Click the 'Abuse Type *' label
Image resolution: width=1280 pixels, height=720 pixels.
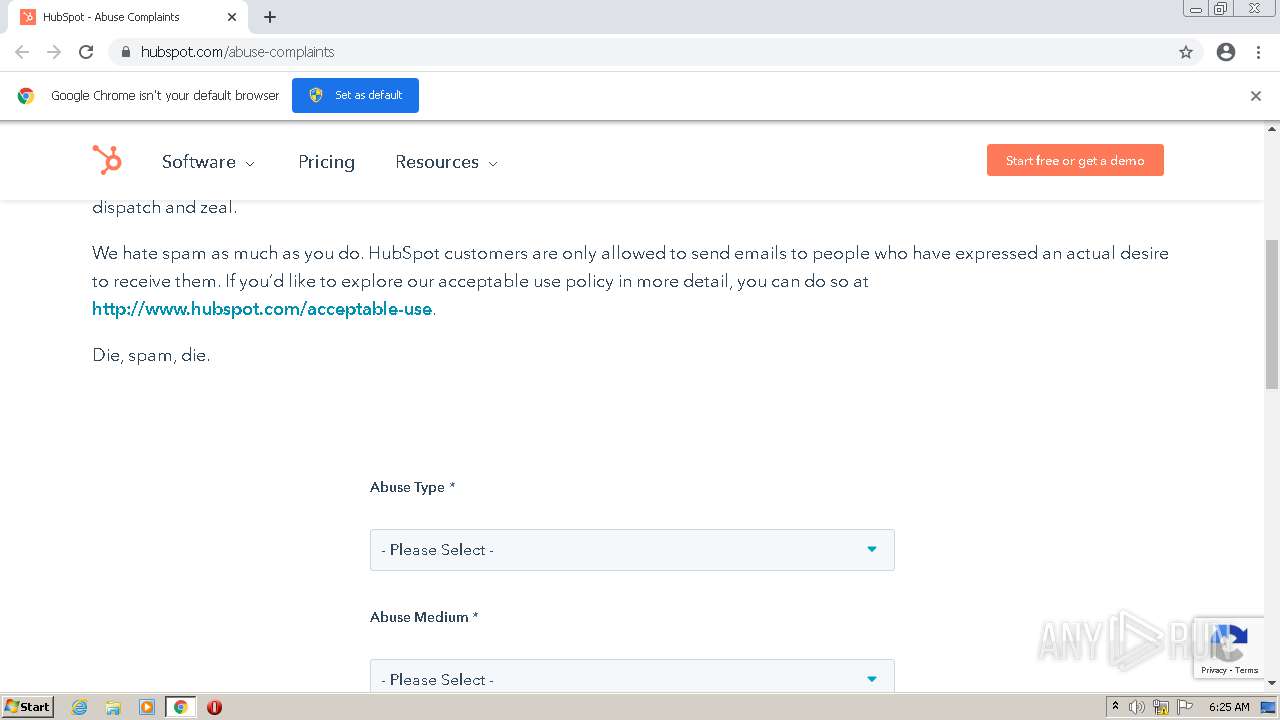point(412,487)
